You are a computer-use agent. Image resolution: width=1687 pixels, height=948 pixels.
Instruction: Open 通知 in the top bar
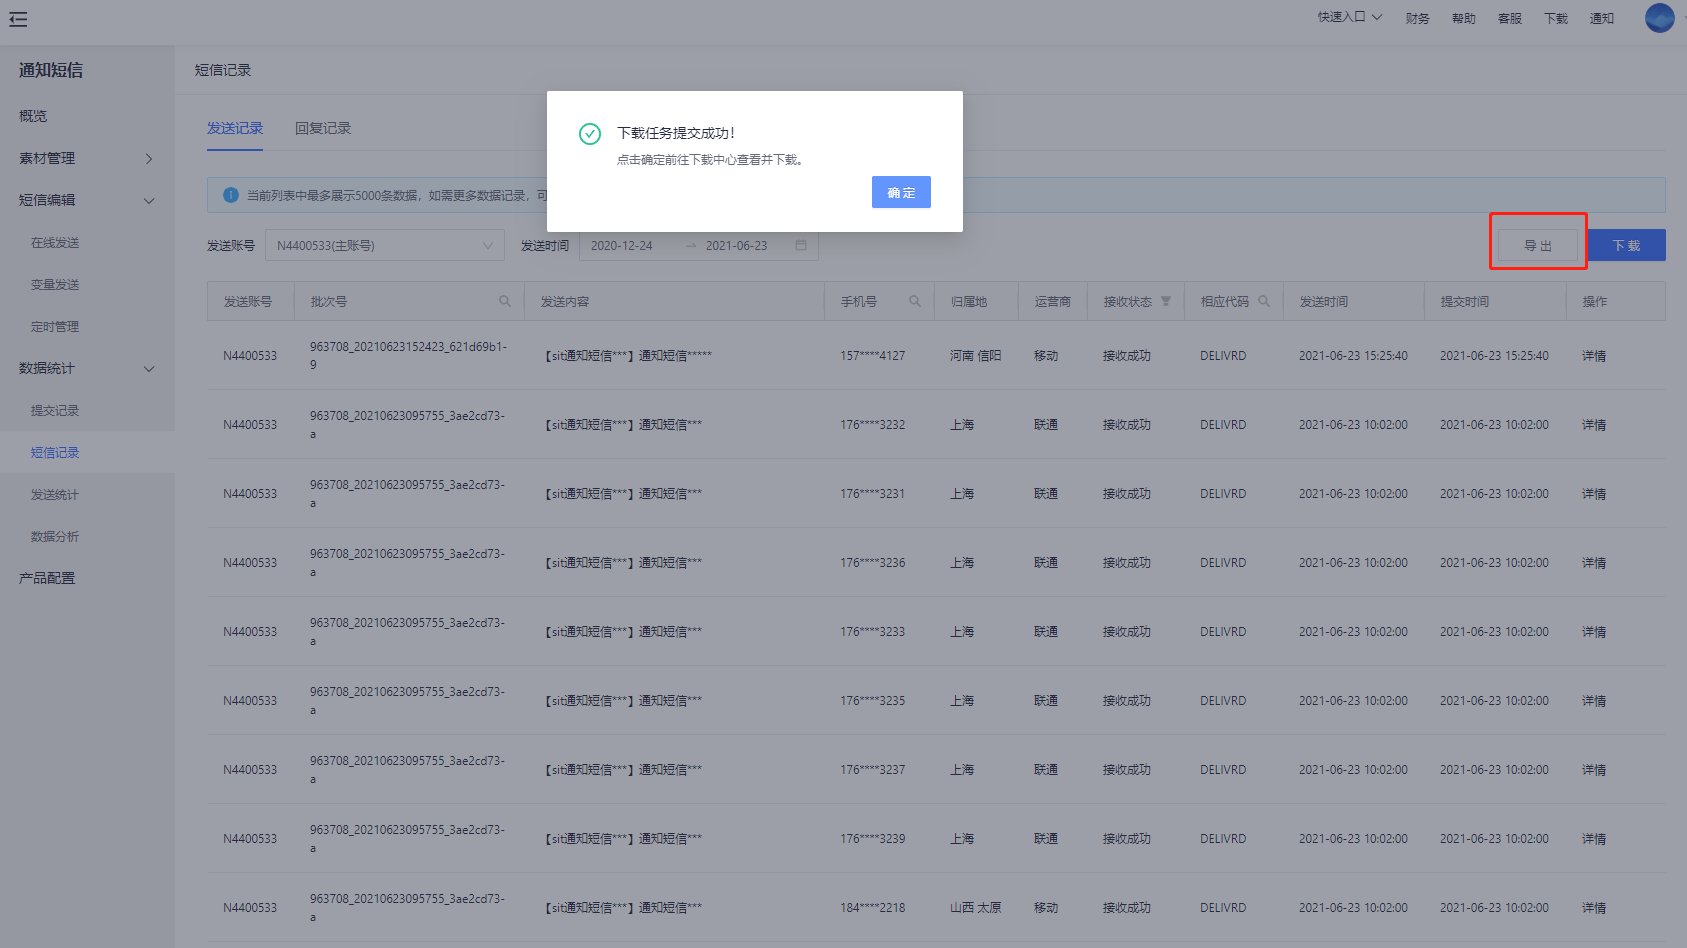1601,18
